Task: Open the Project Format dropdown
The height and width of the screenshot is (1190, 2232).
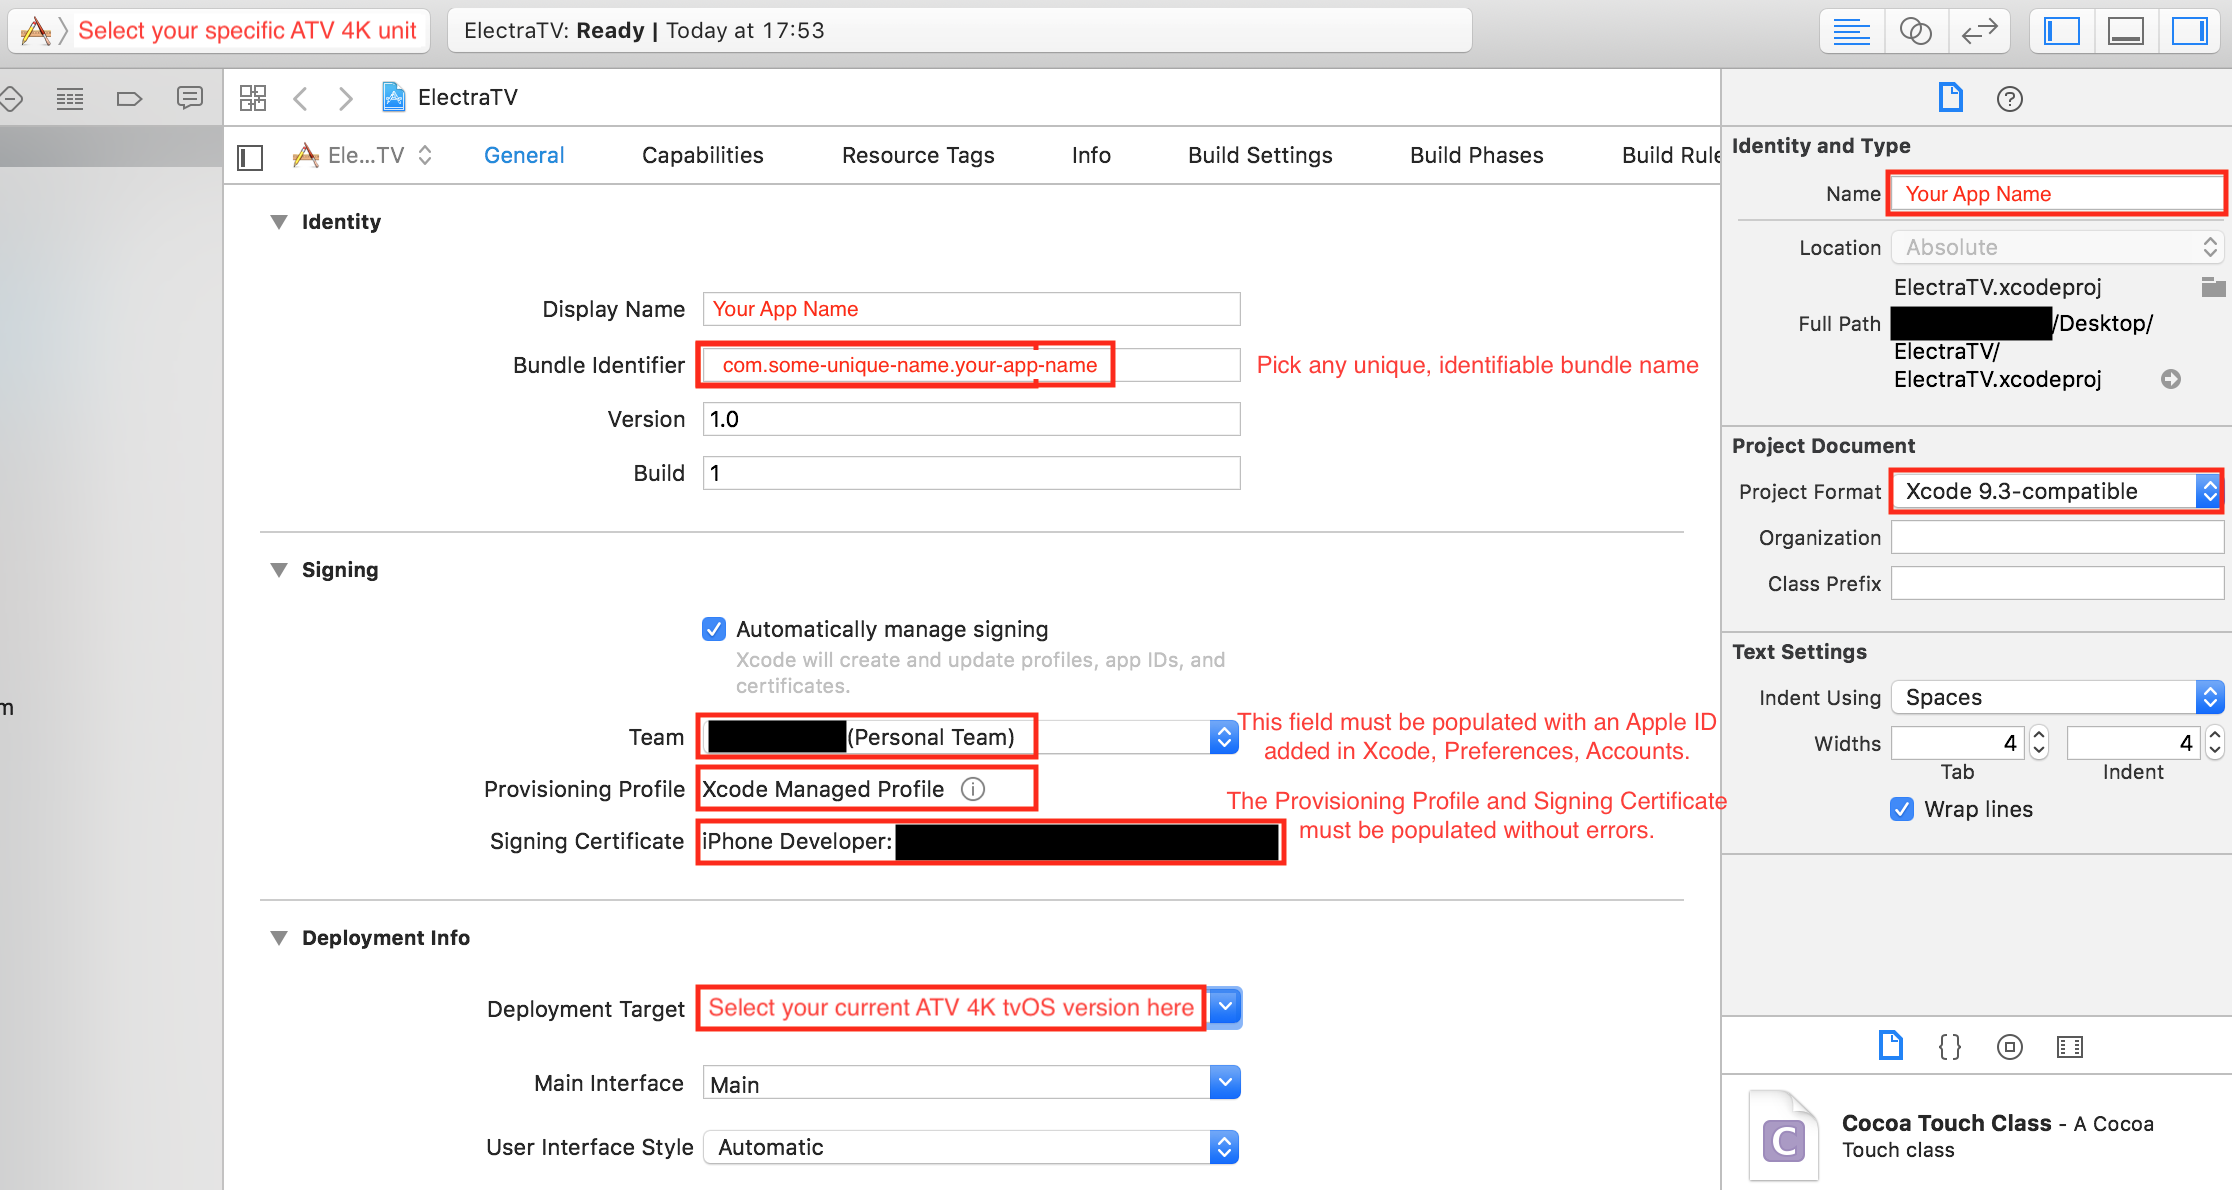Action: pos(2057,491)
